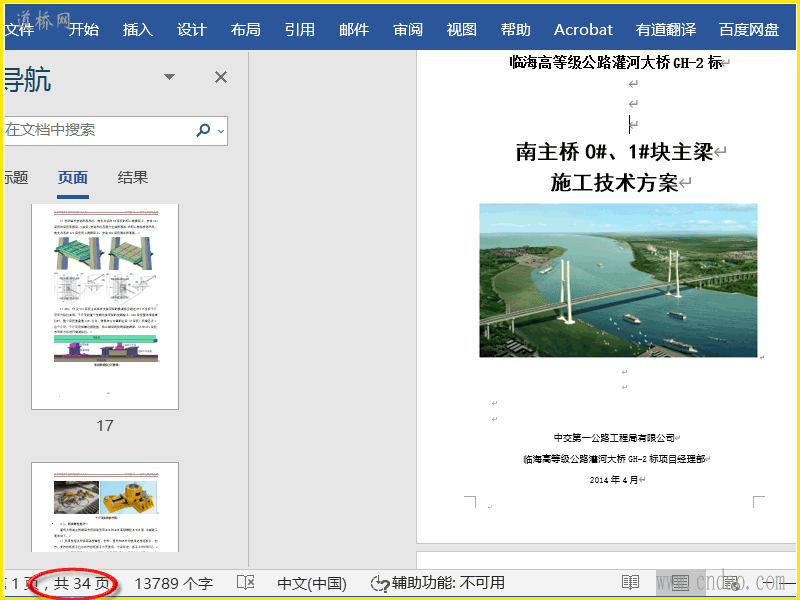800x600 pixels.
Task: Open the 审阅 ribbon tab
Action: (x=408, y=29)
